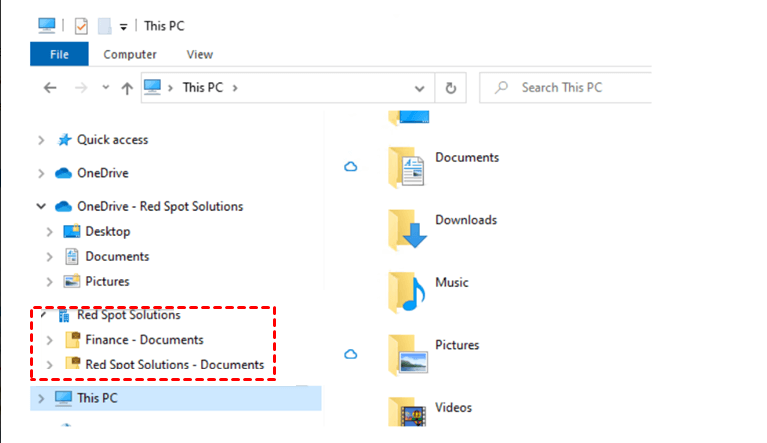Expand Documents node in navigation tree
Screen dimensions: 767x443
pyautogui.click(x=49, y=257)
